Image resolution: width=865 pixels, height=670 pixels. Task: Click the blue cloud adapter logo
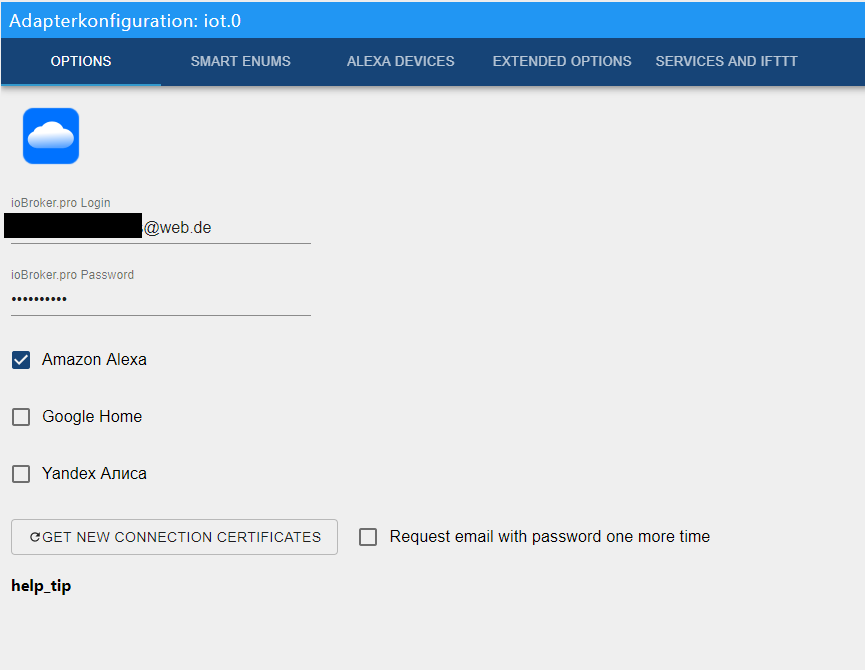(51, 136)
